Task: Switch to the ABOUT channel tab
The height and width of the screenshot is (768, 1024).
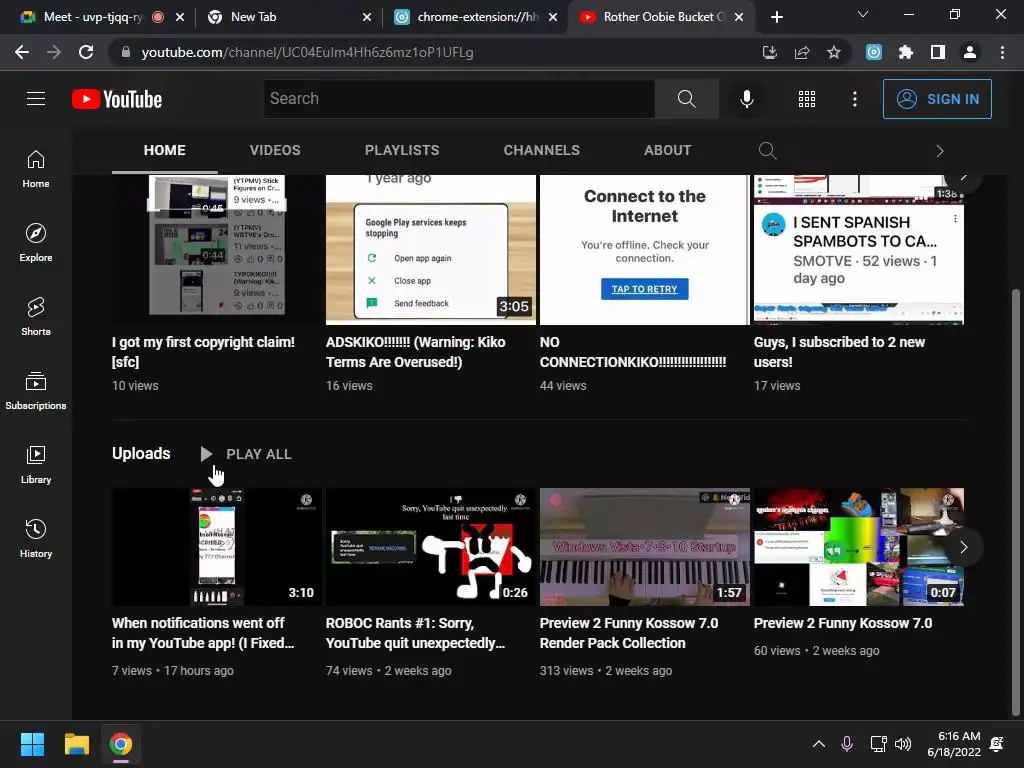Action: (667, 150)
